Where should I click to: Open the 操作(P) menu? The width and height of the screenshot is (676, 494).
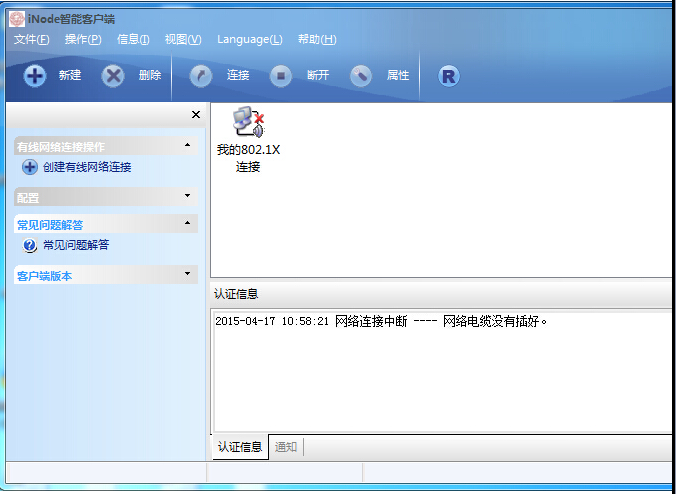pos(83,40)
